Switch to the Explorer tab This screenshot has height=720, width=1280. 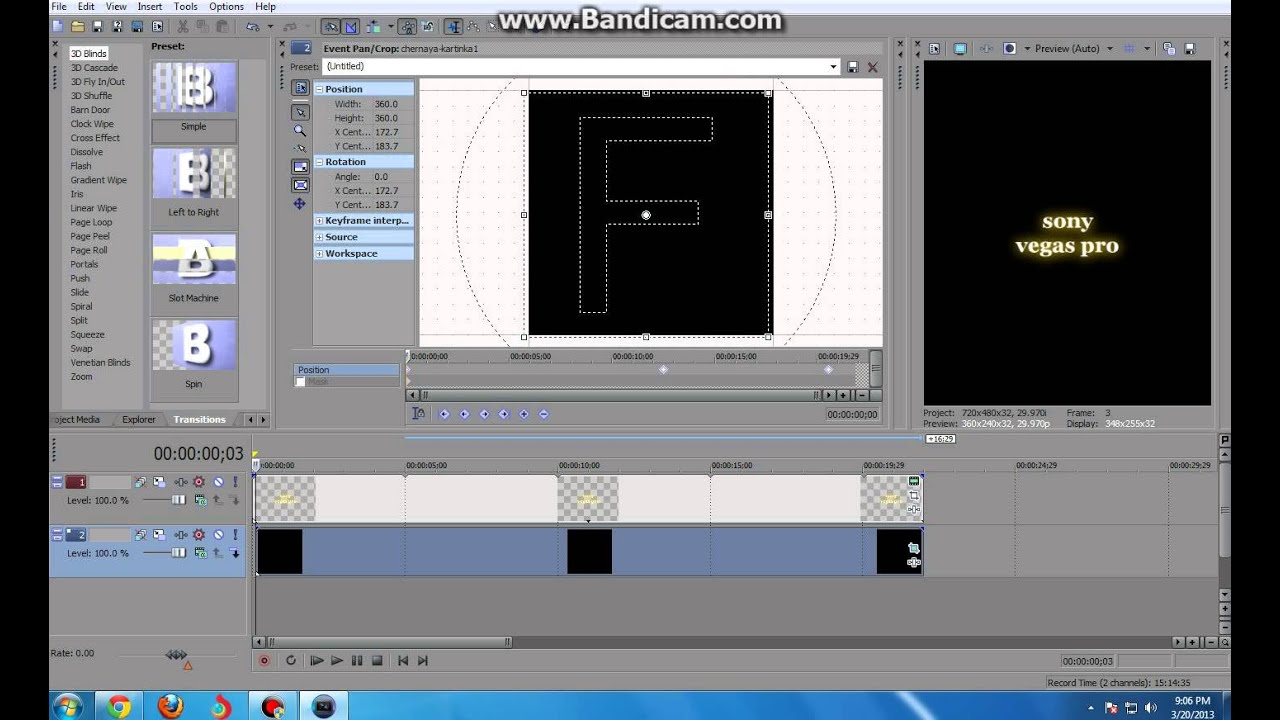pos(139,420)
